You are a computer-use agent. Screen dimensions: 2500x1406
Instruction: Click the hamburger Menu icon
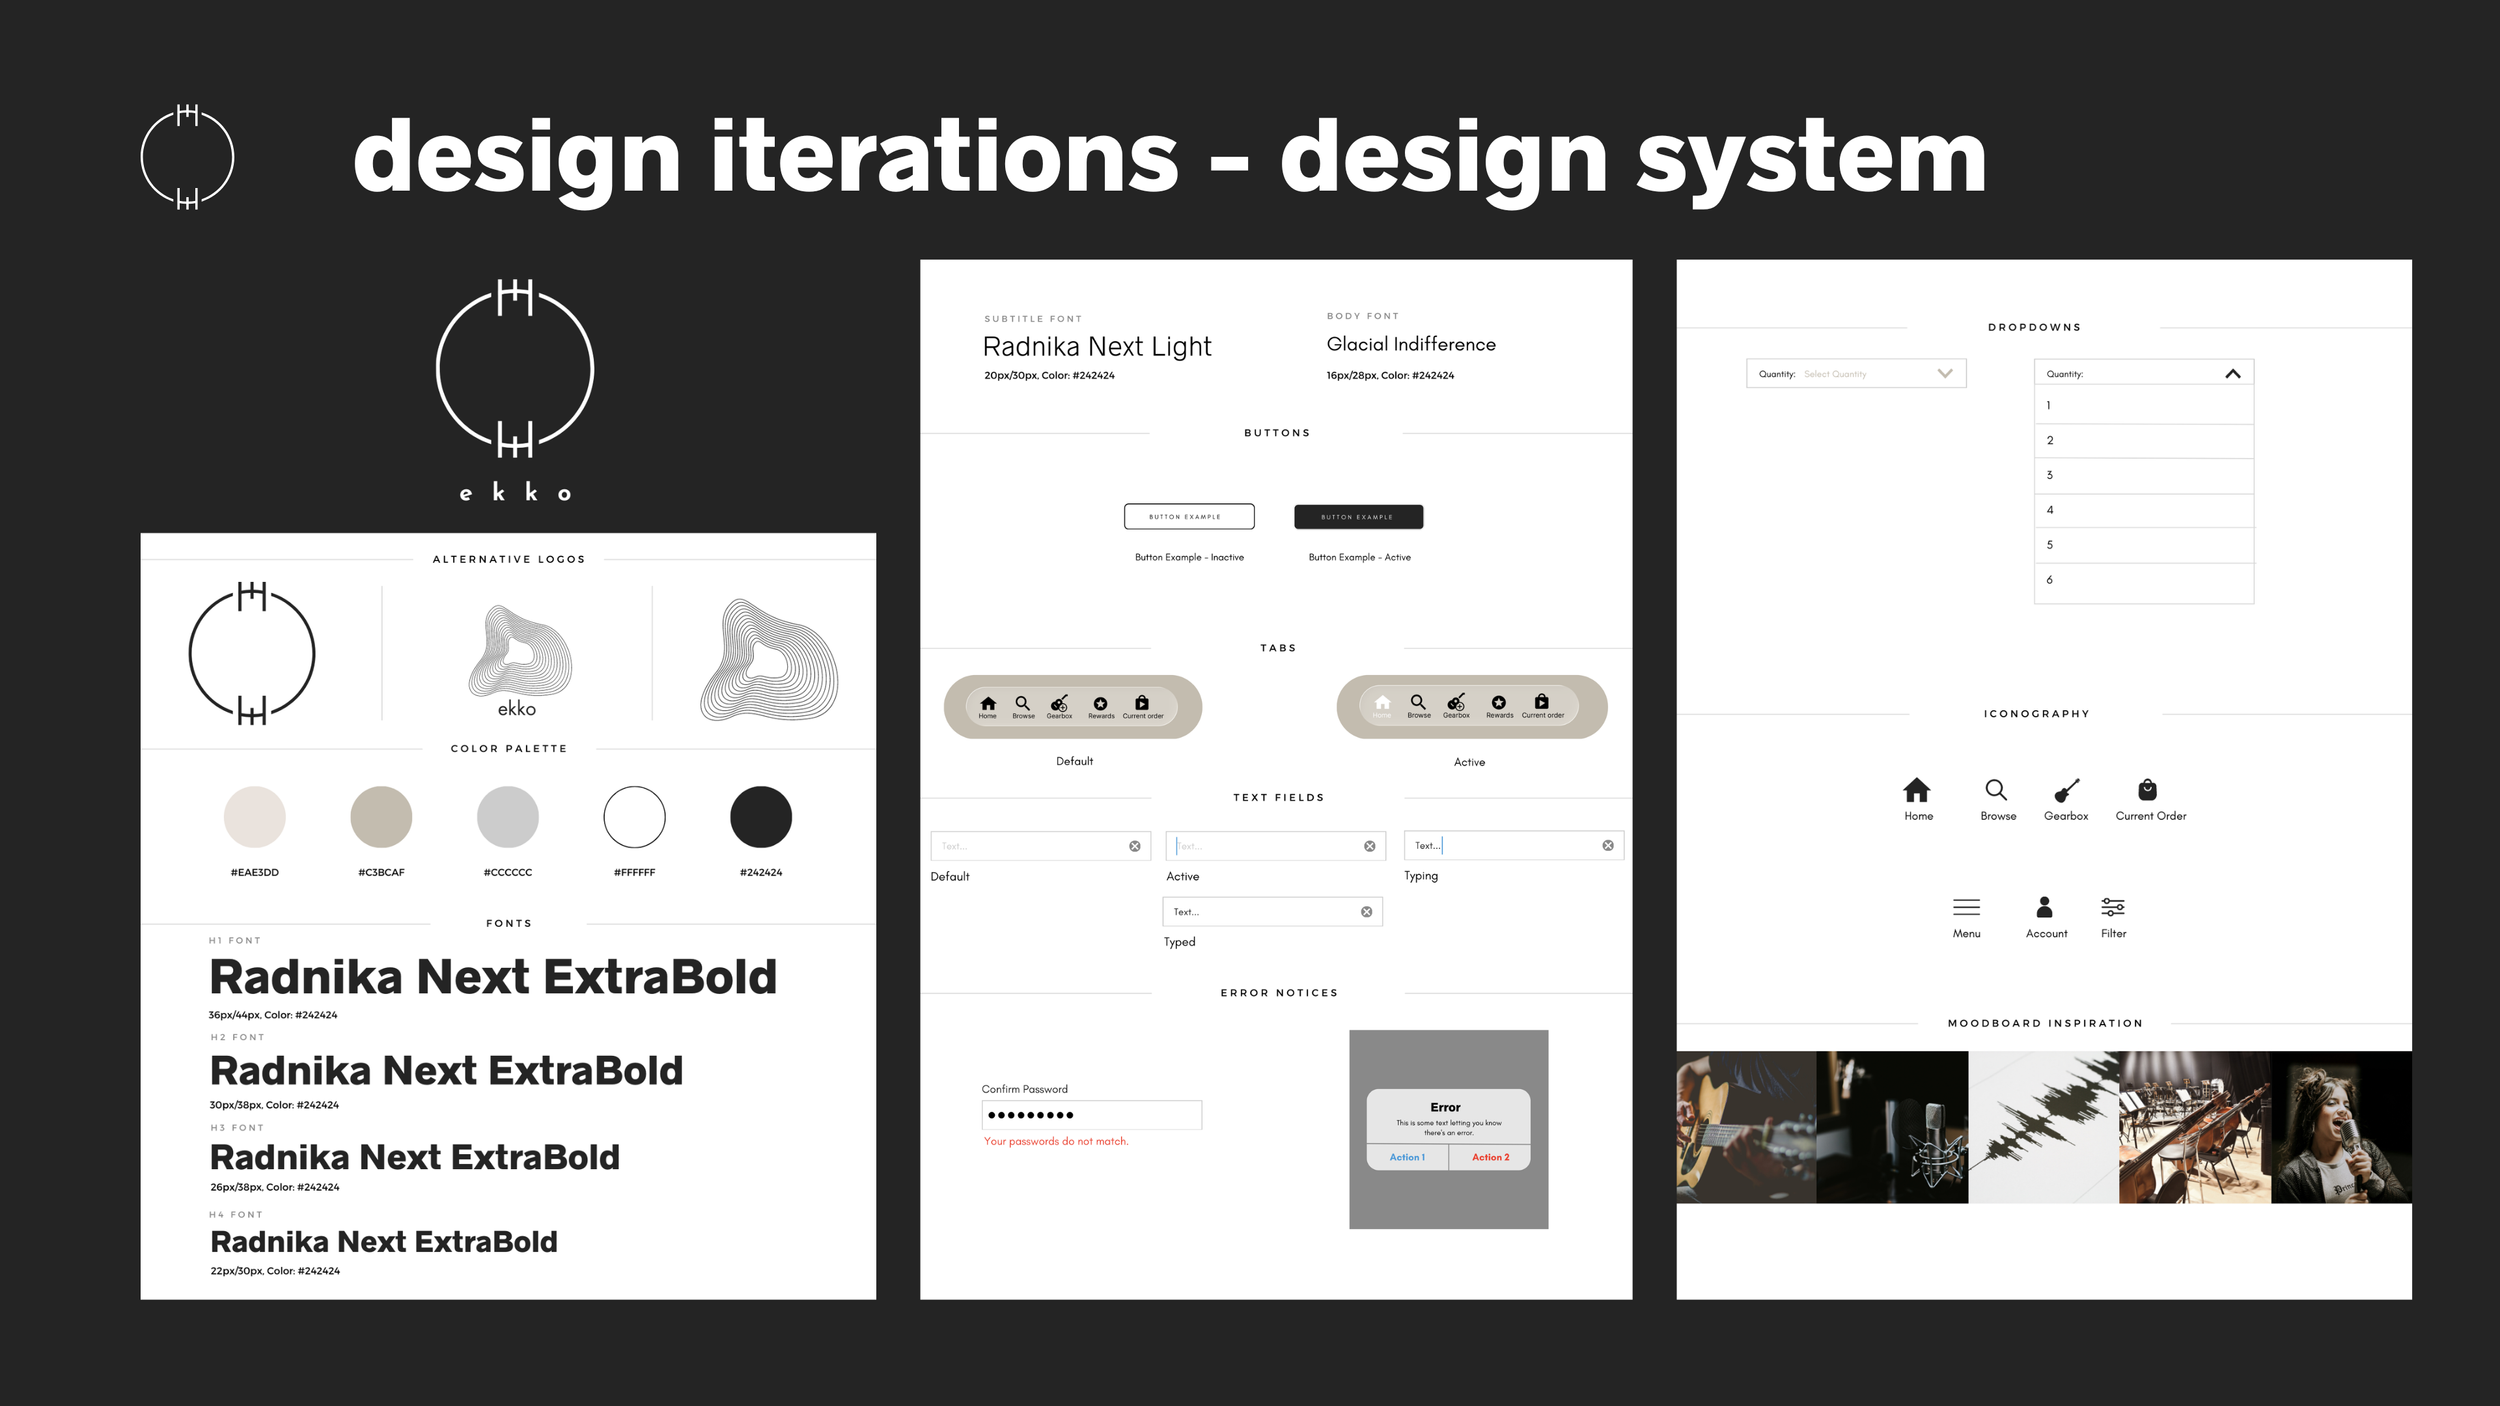click(x=1966, y=907)
